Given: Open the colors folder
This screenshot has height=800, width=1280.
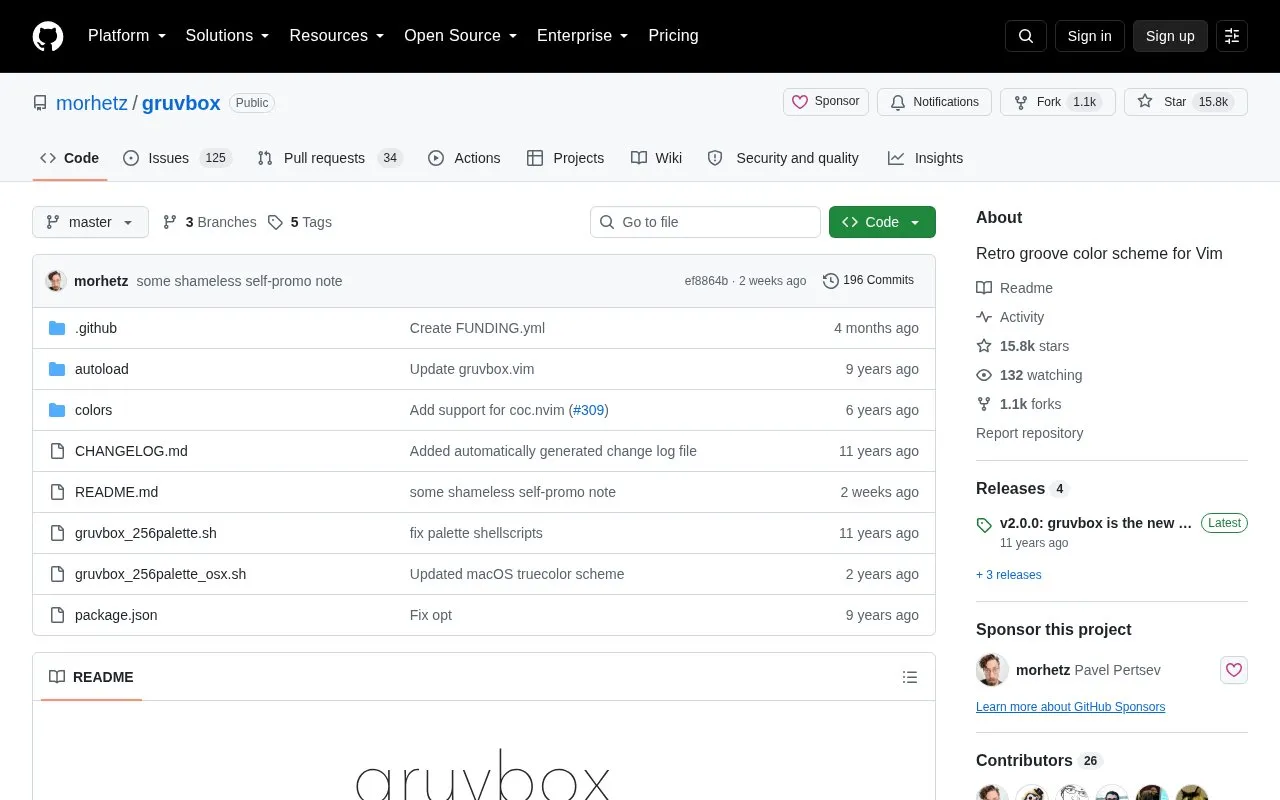Looking at the screenshot, I should click(x=94, y=410).
